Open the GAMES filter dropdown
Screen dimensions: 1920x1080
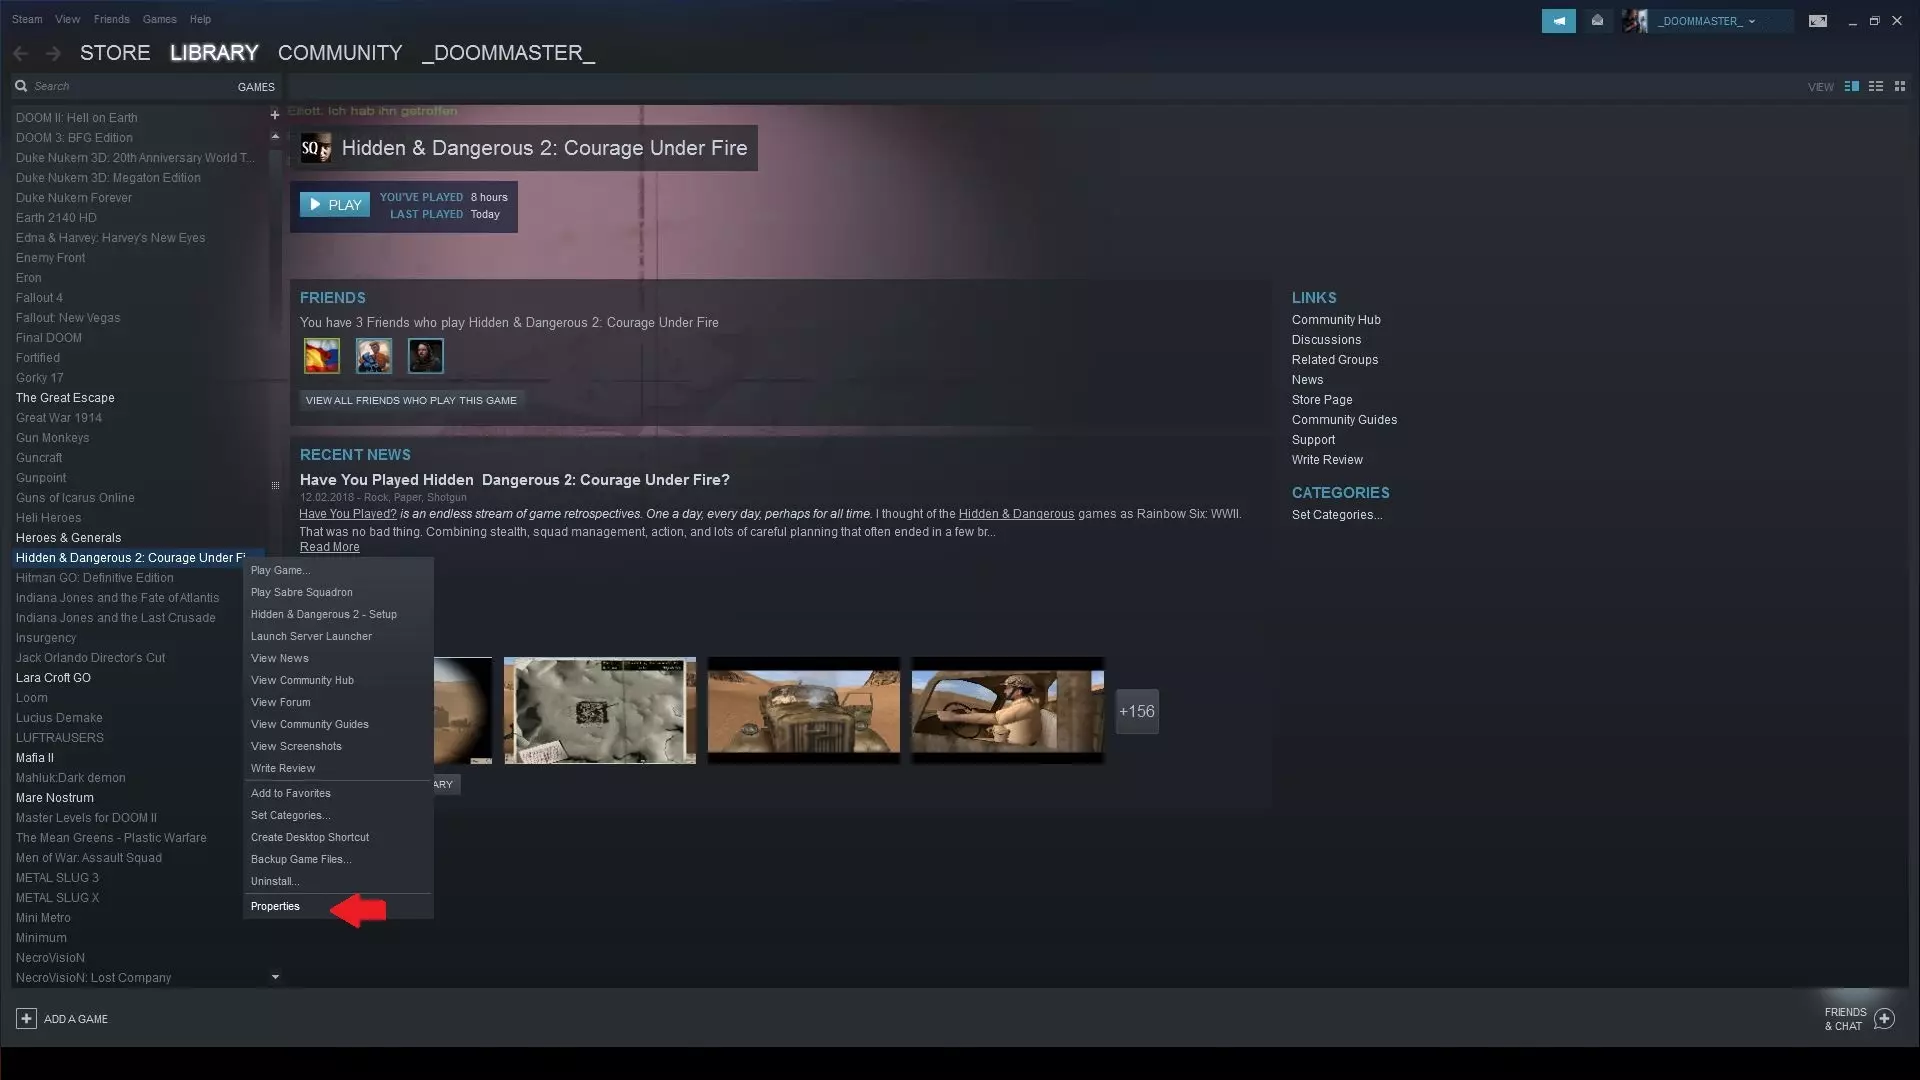(256, 87)
